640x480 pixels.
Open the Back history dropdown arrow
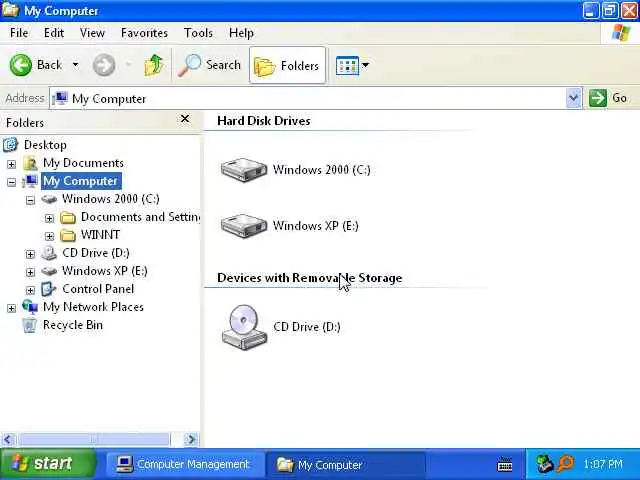76,65
